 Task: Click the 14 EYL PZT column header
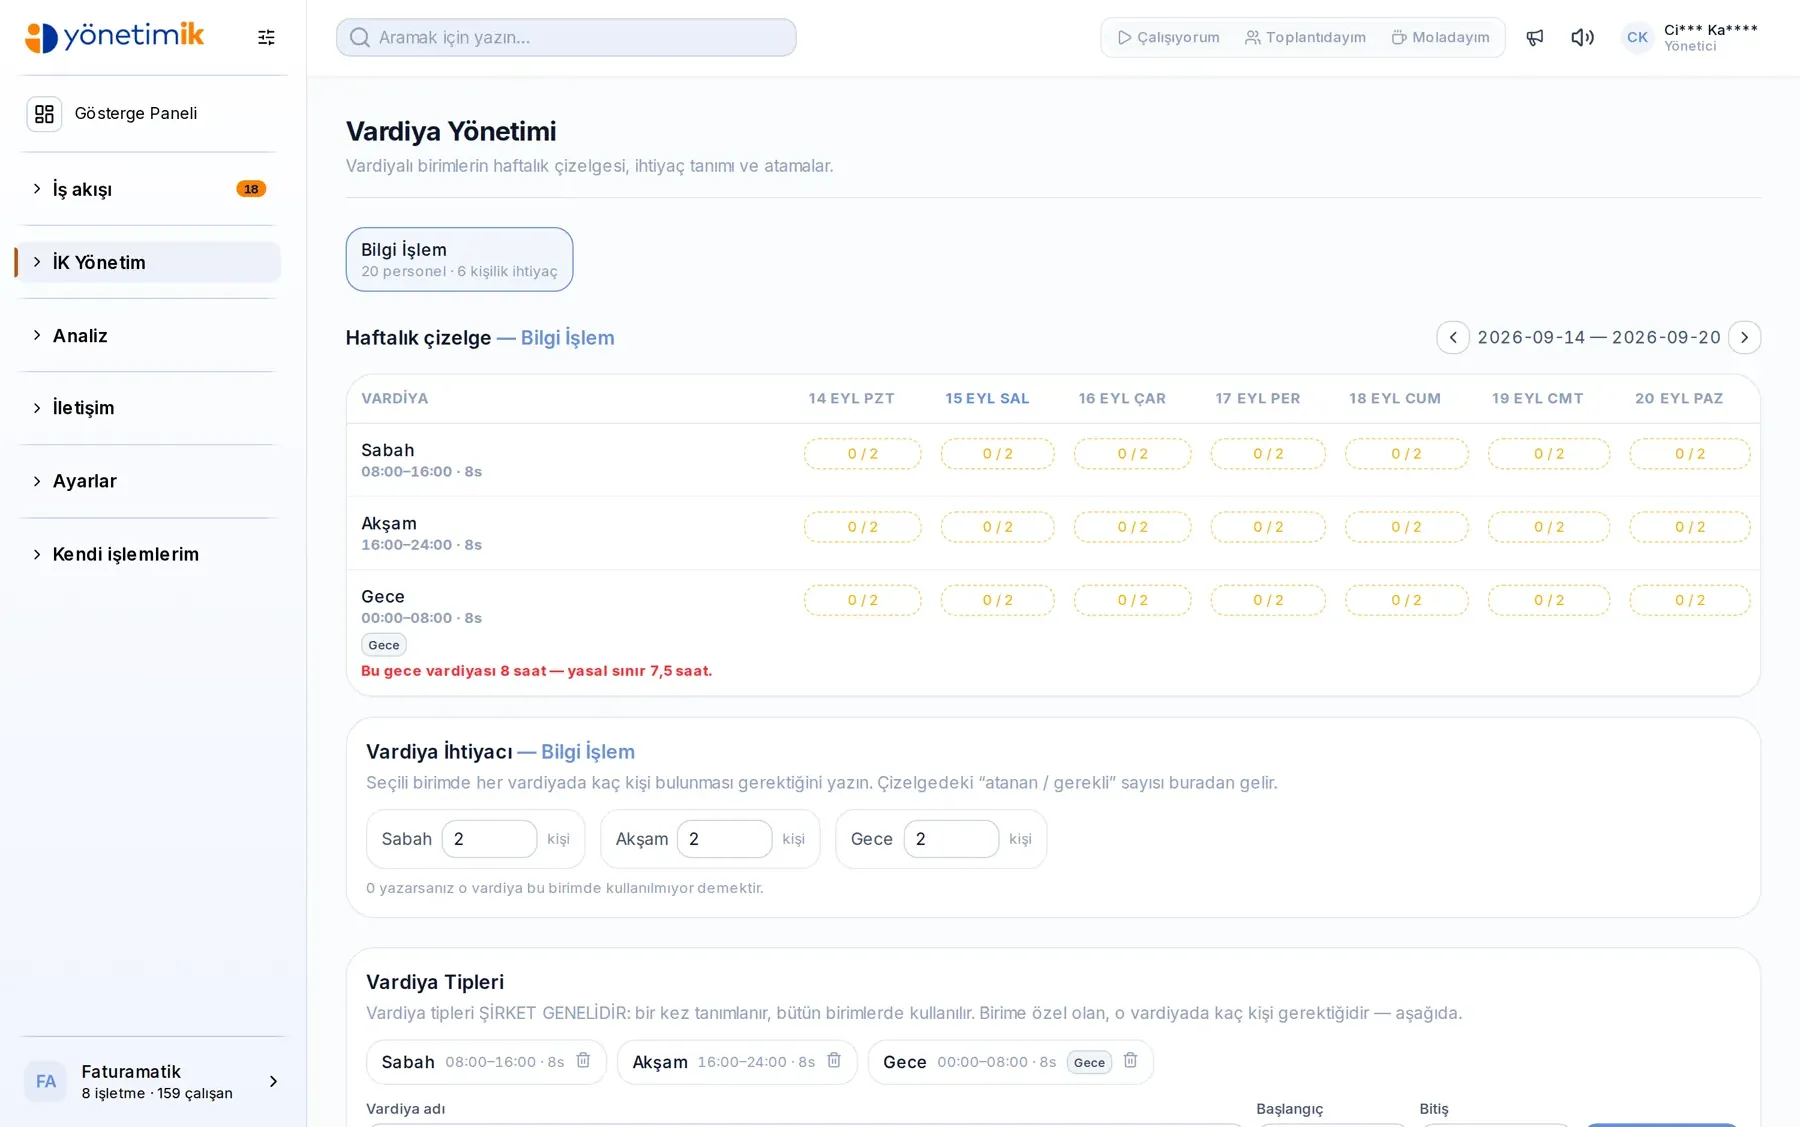[x=851, y=398]
